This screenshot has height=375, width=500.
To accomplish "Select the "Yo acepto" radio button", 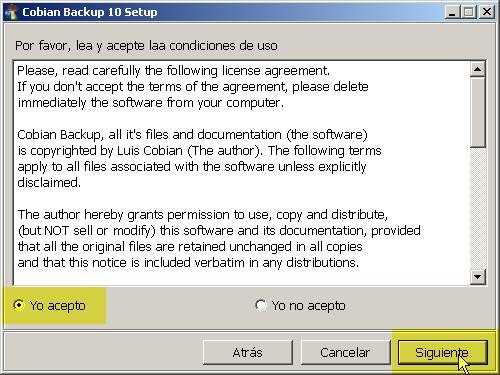I will click(19, 305).
